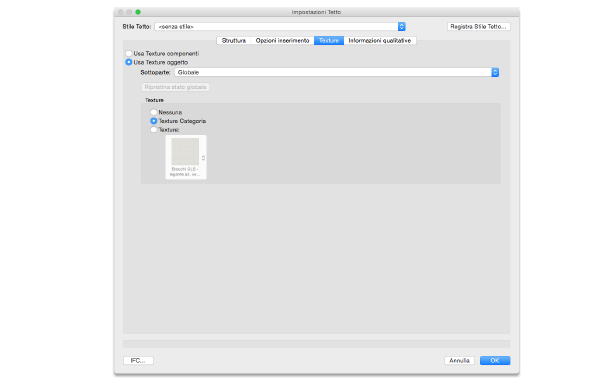Select 'Usa Texture oggetto' radio button
The image size is (598, 384).
(x=129, y=62)
